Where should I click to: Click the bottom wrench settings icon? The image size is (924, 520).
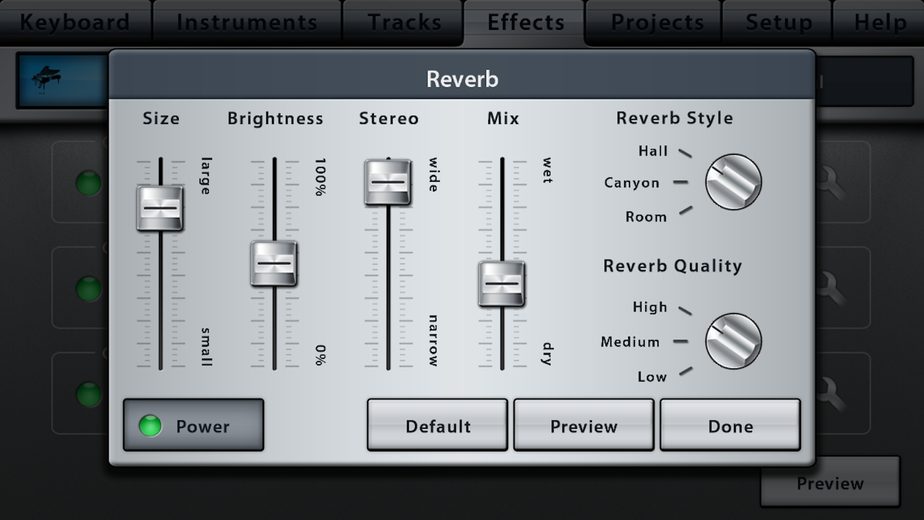click(831, 394)
